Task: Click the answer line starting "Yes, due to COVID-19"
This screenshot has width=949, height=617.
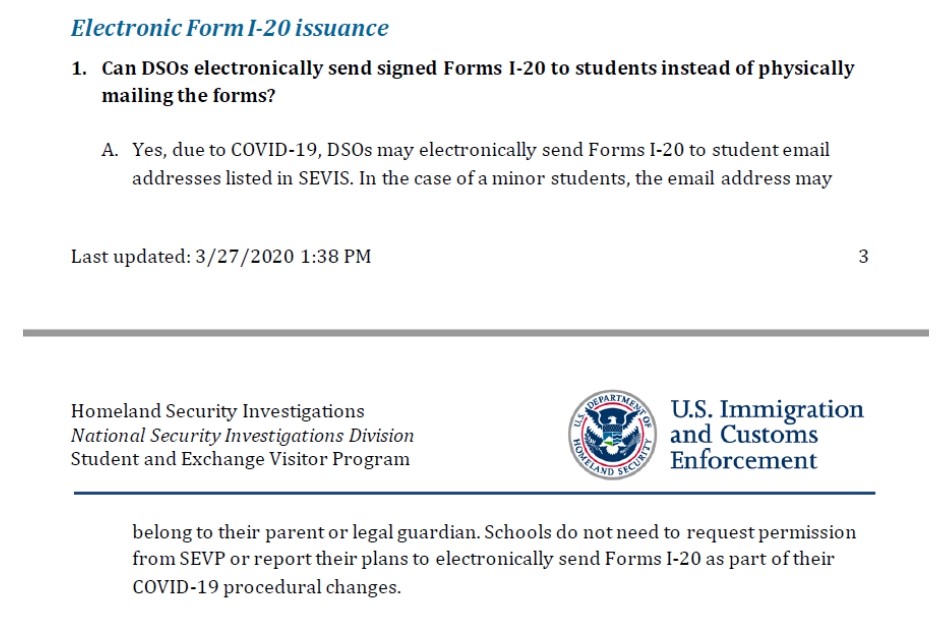Action: pyautogui.click(x=481, y=151)
